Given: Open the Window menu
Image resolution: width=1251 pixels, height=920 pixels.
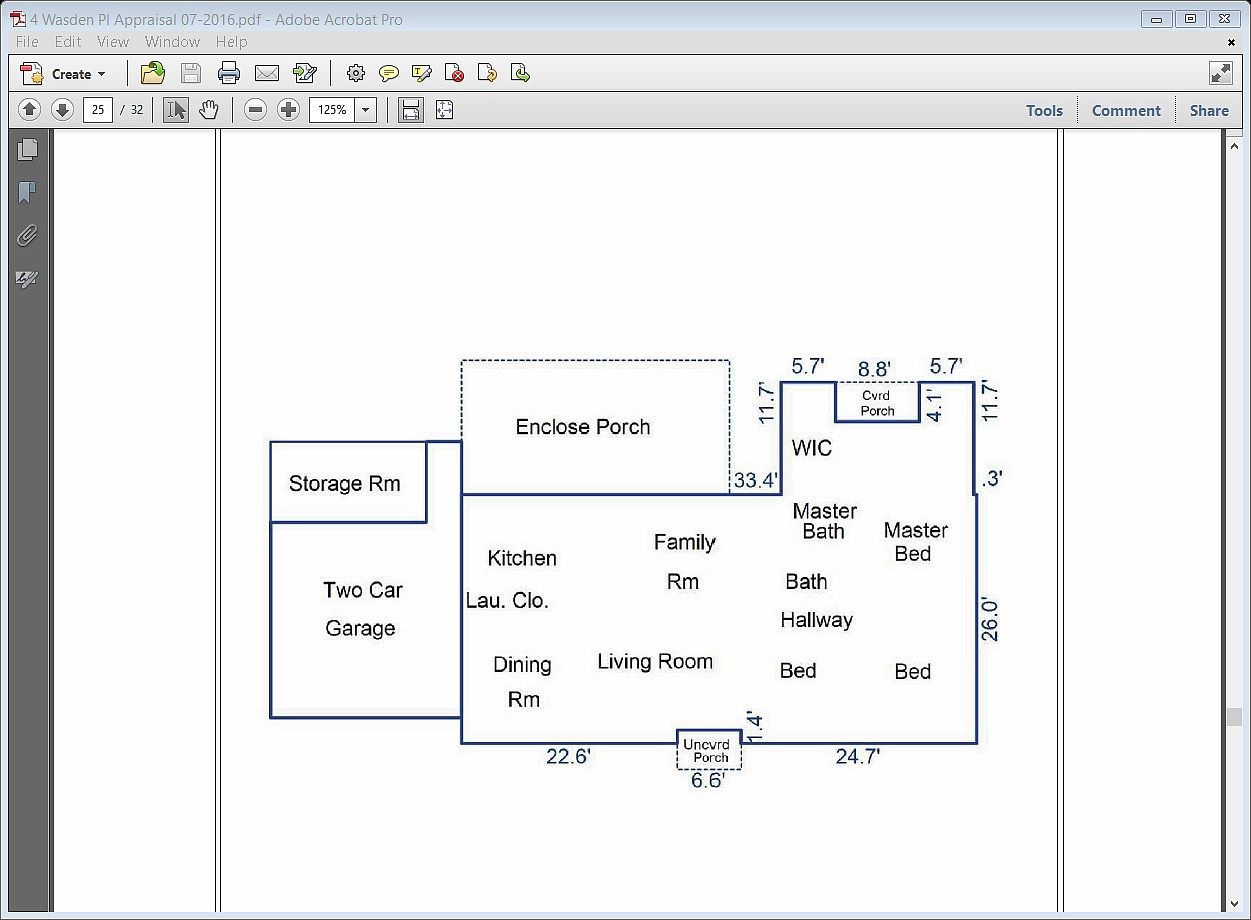Looking at the screenshot, I should tap(172, 42).
